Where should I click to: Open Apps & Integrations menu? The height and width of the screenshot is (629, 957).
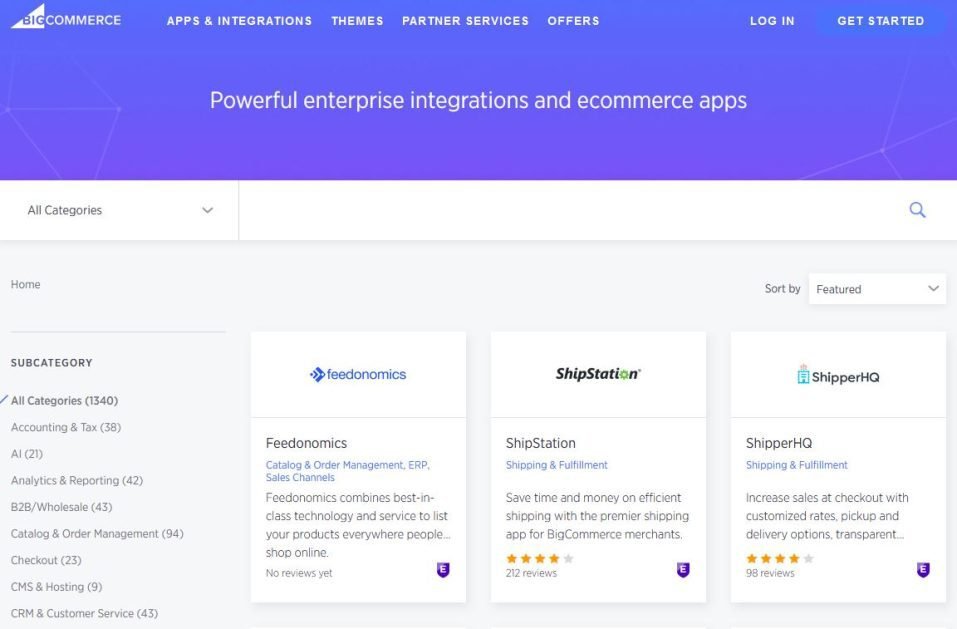point(239,21)
